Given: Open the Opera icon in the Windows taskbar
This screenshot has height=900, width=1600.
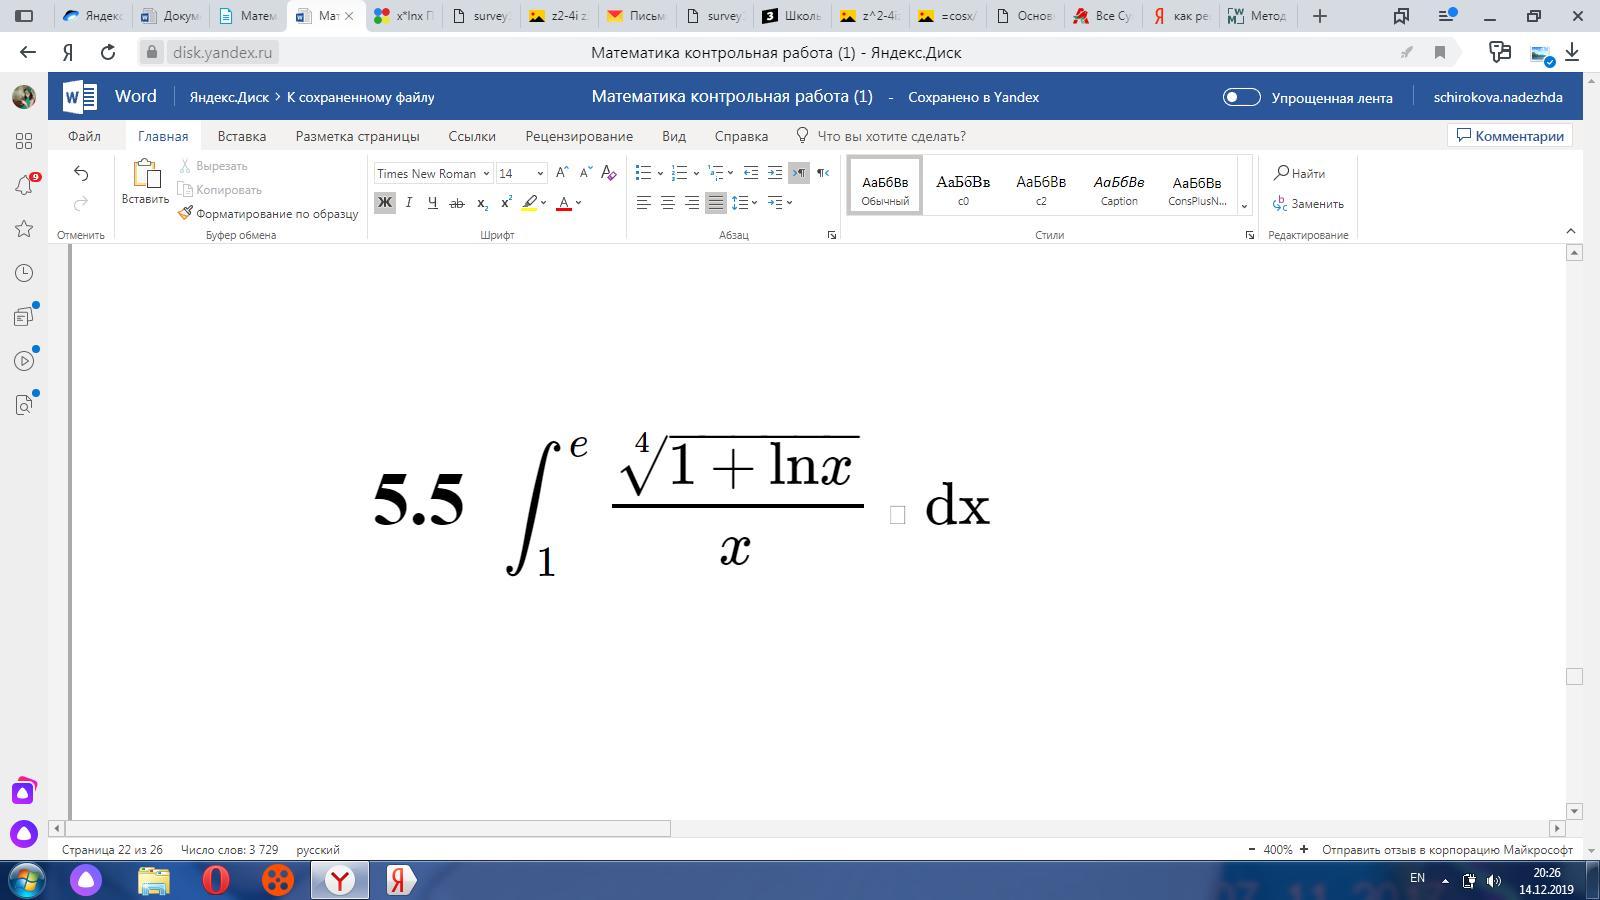Looking at the screenshot, I should (216, 880).
